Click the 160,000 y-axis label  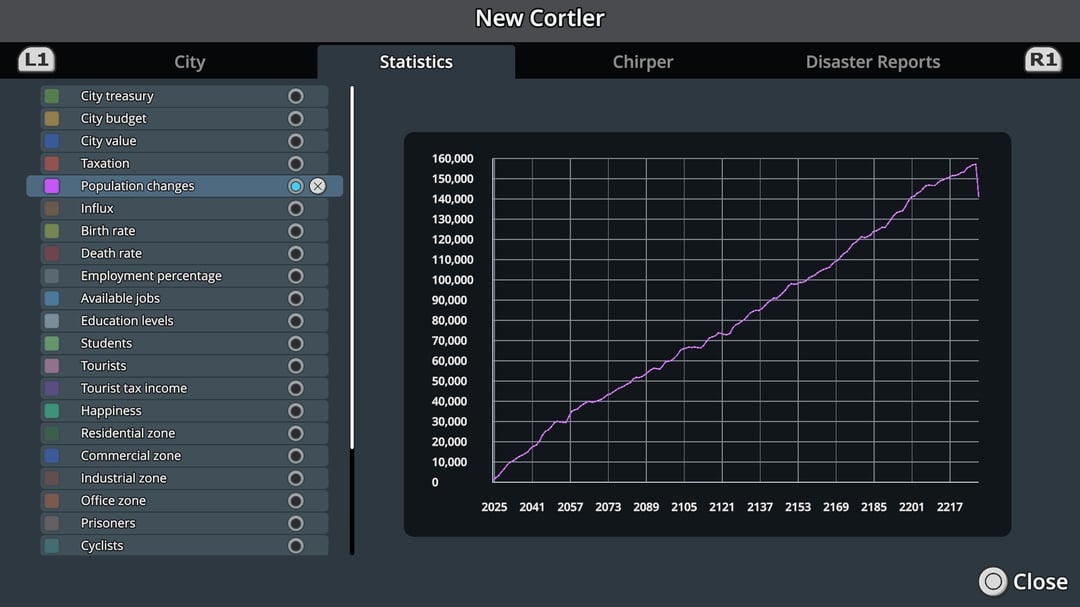453,158
